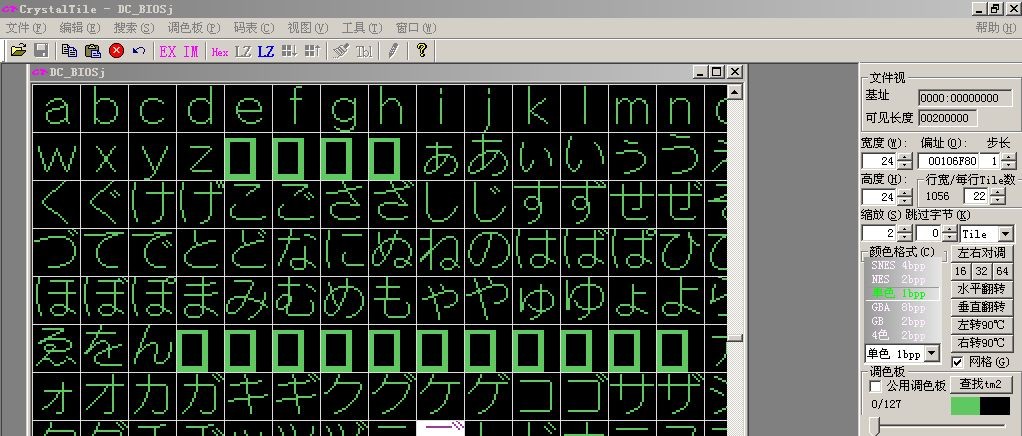Click the open file folder icon
1022x436 pixels.
pyautogui.click(x=18, y=50)
